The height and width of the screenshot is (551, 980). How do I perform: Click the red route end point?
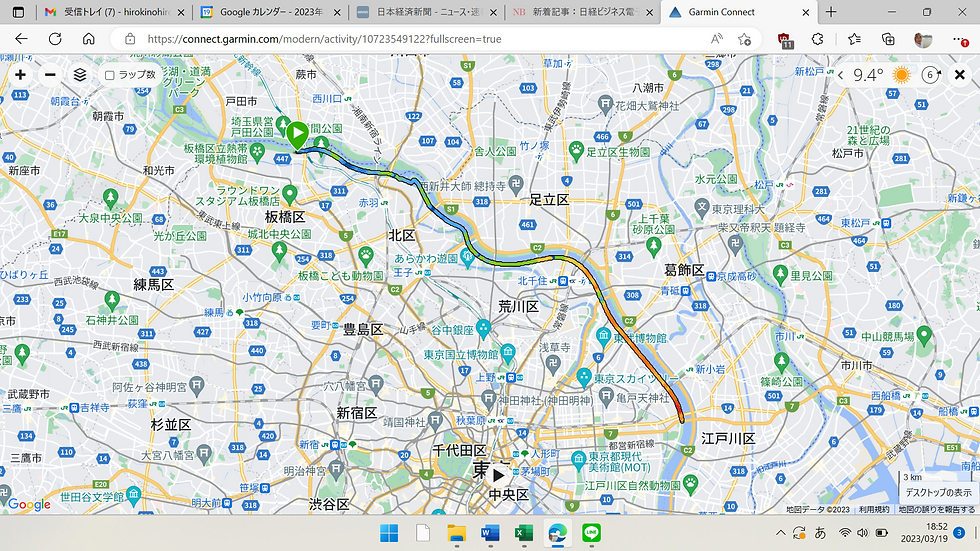point(682,420)
